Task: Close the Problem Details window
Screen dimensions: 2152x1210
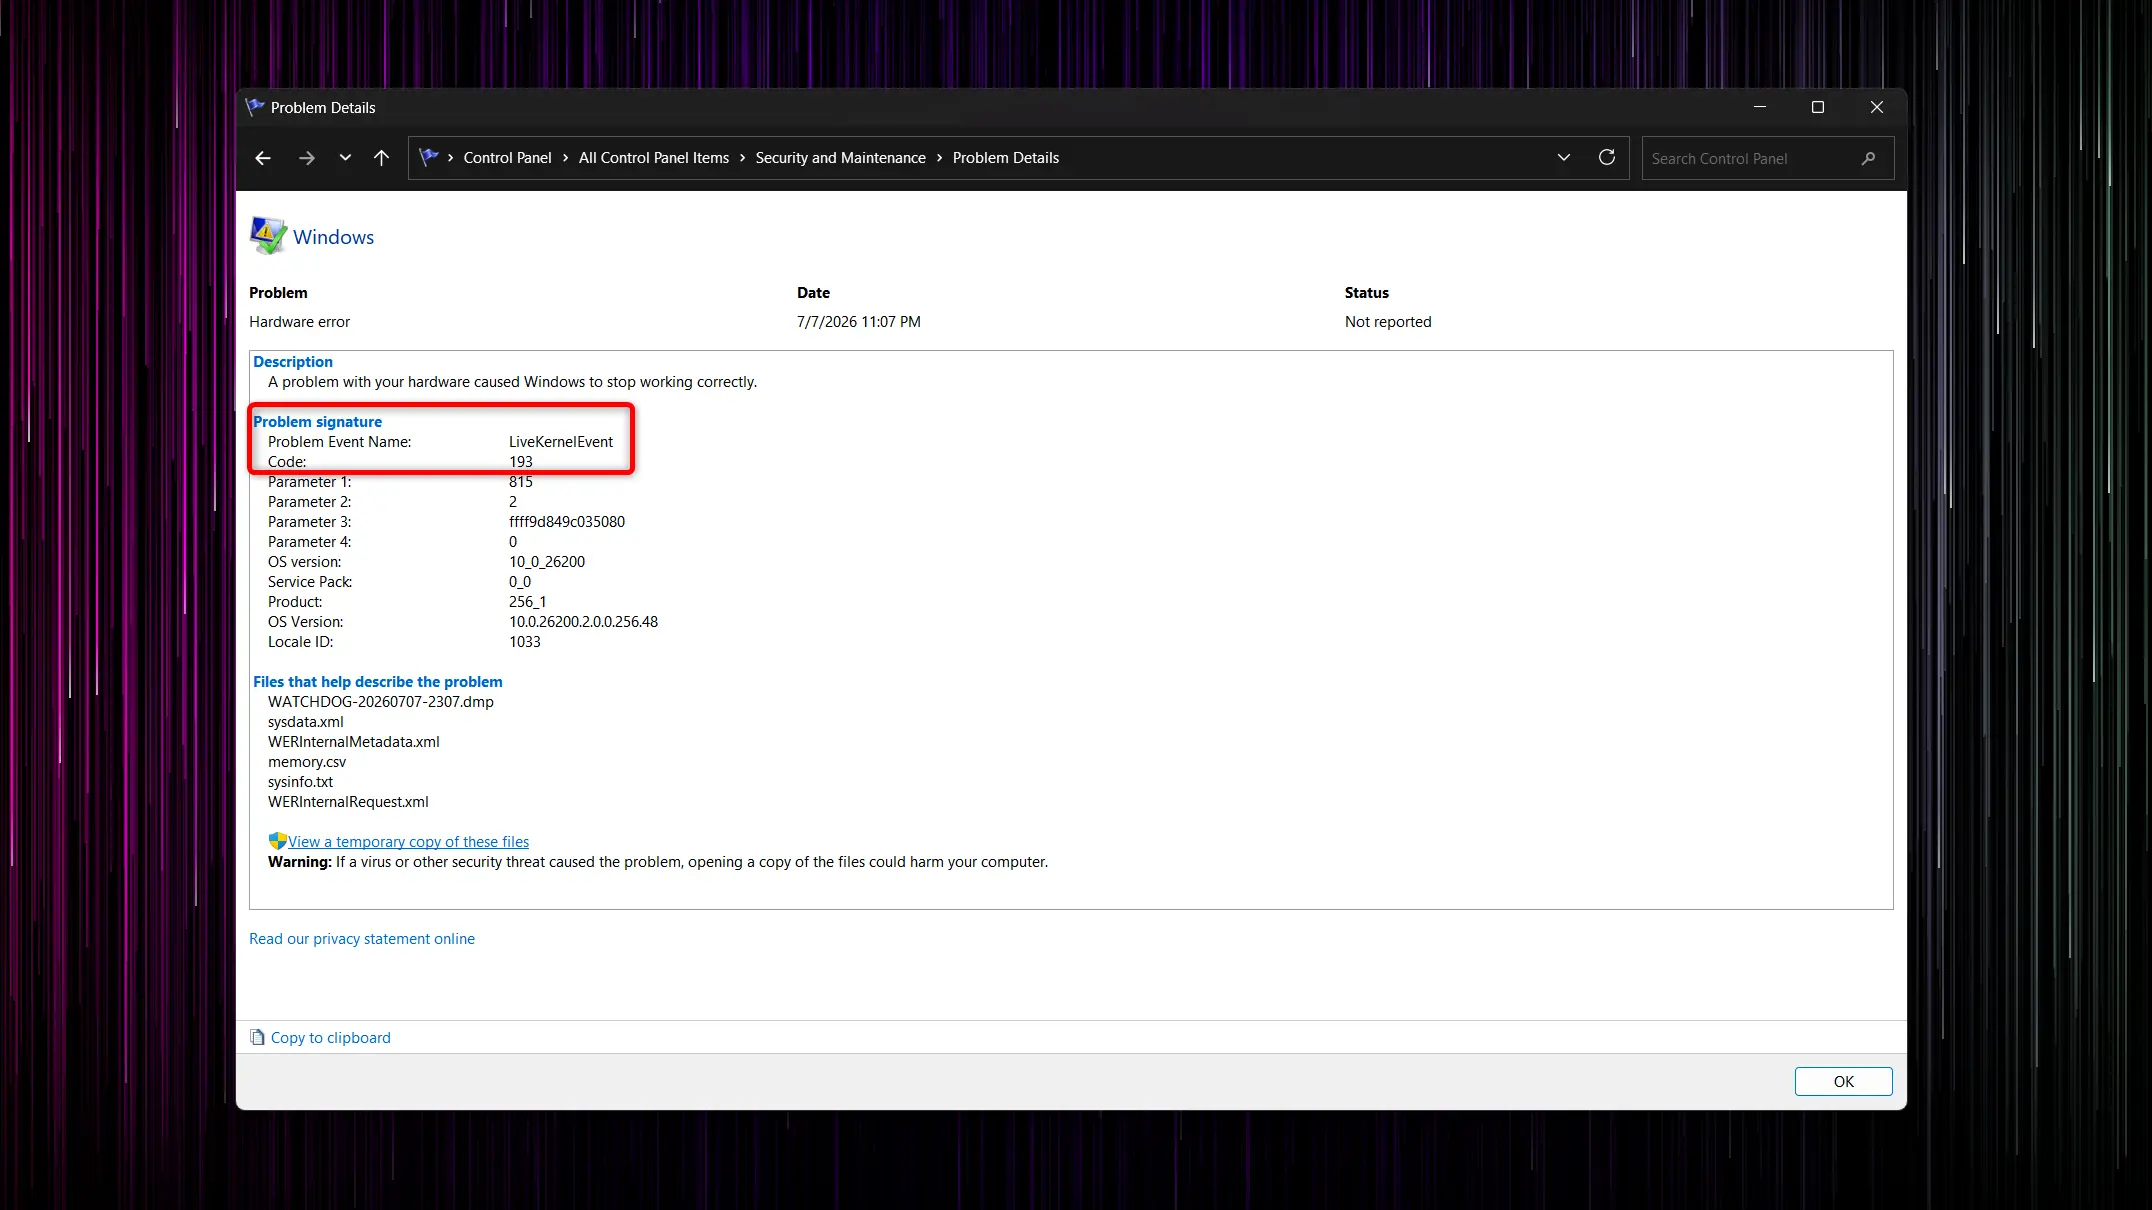Action: tap(1877, 107)
